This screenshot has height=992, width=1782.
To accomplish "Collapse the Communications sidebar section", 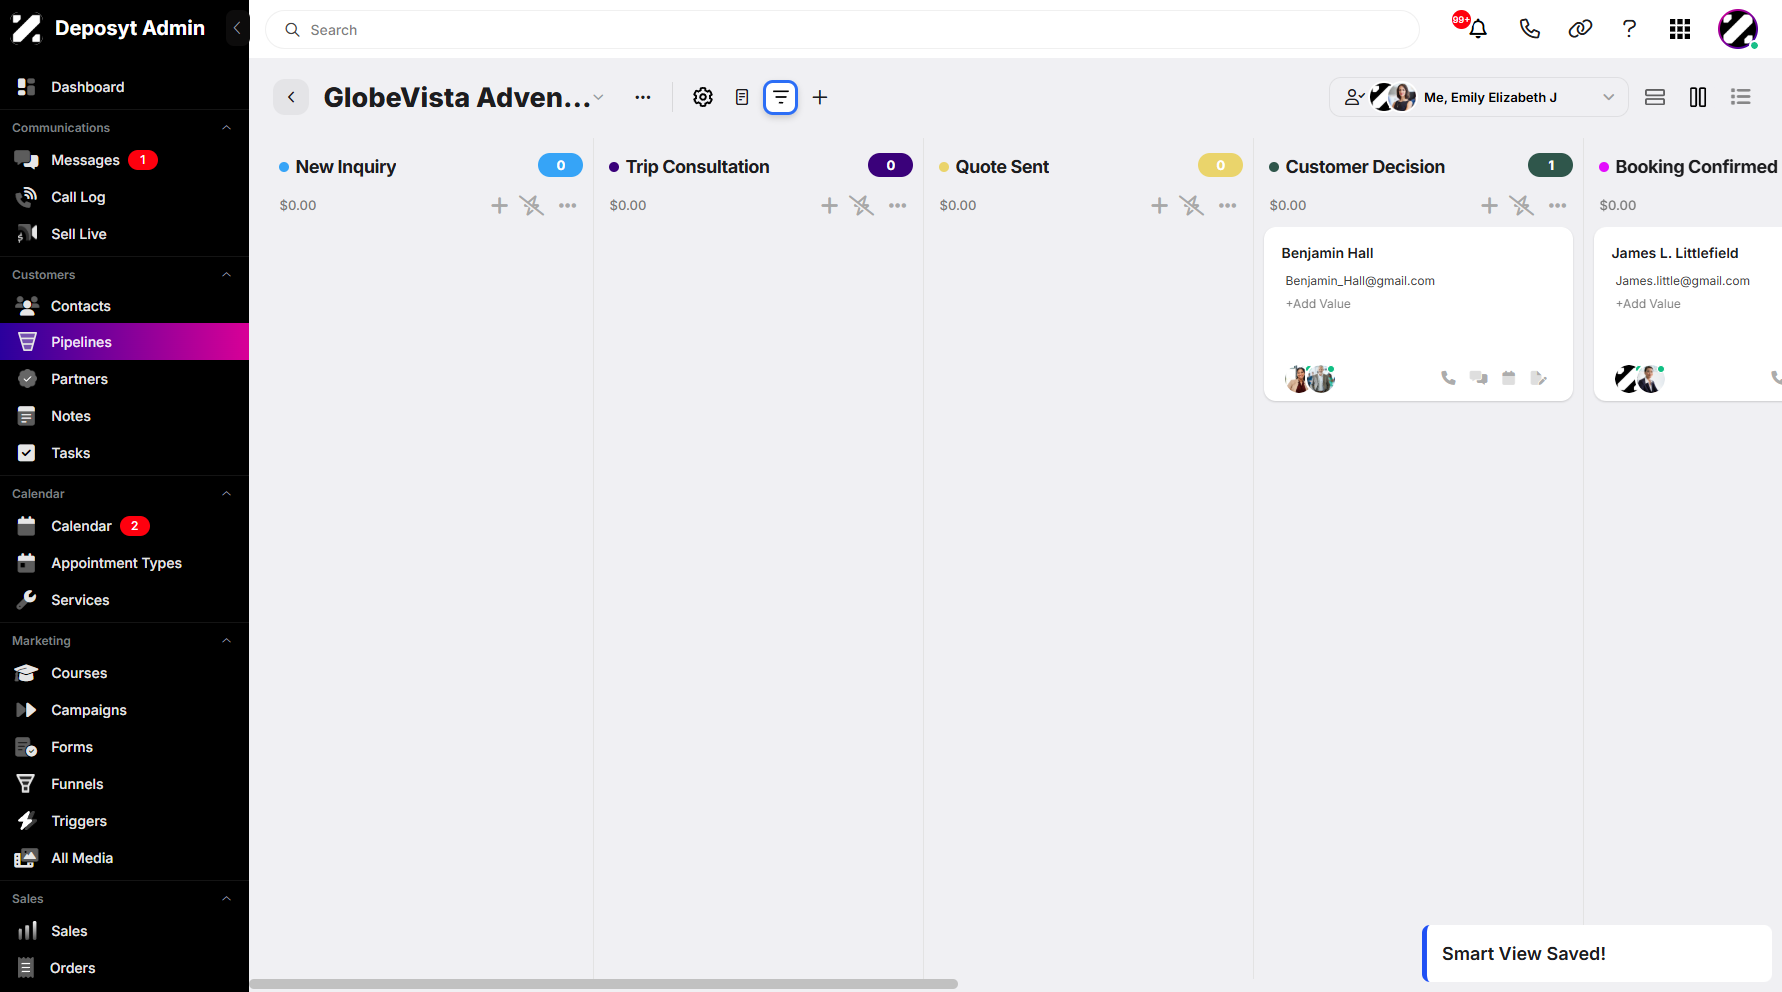I will coord(227,128).
